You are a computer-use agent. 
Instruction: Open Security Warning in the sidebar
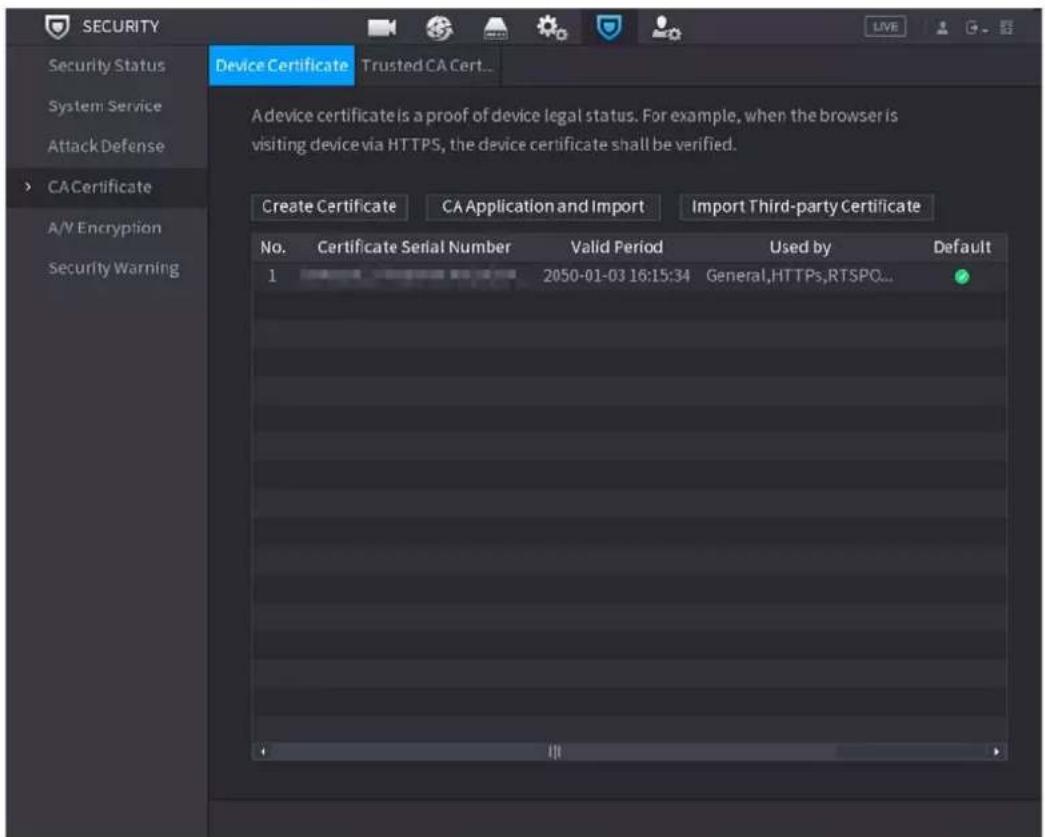click(x=113, y=269)
